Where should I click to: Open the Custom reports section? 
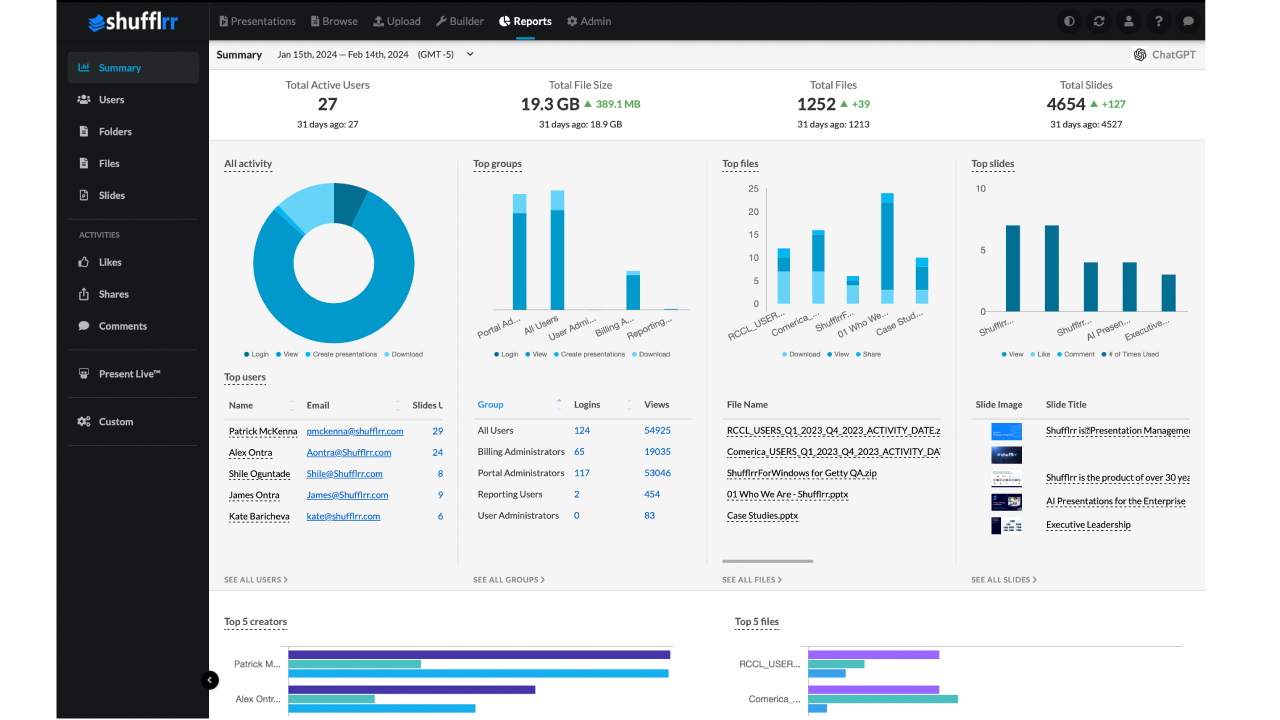click(x=133, y=422)
